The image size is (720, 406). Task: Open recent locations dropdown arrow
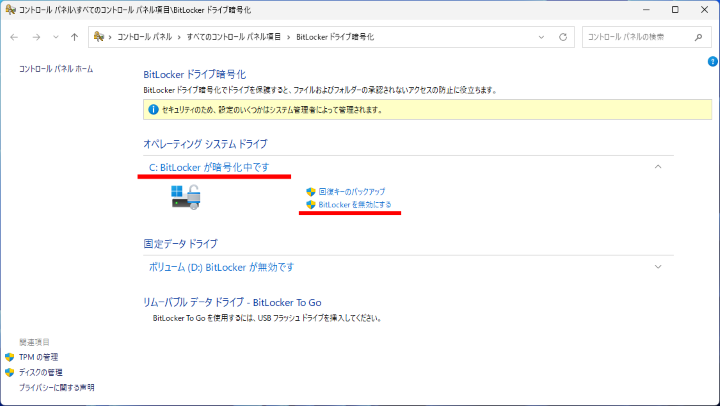[x=55, y=37]
